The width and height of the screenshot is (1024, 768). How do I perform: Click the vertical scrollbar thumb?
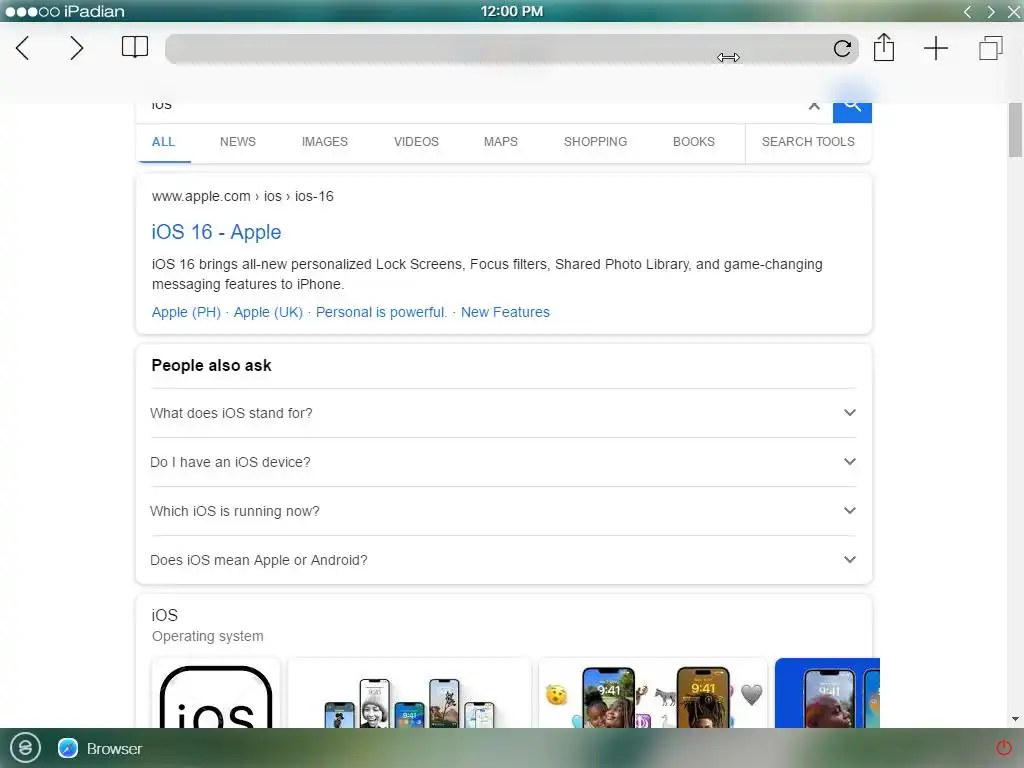click(x=1015, y=129)
